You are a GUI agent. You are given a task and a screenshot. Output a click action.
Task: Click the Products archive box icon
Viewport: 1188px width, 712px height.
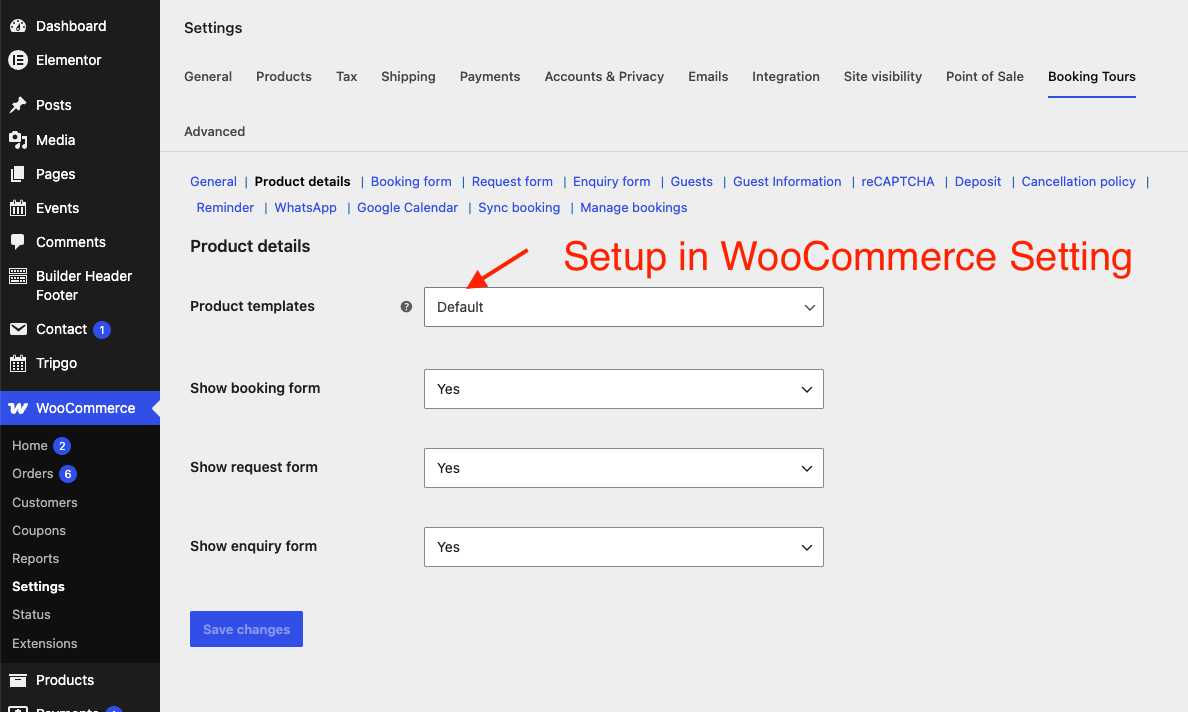tap(18, 679)
